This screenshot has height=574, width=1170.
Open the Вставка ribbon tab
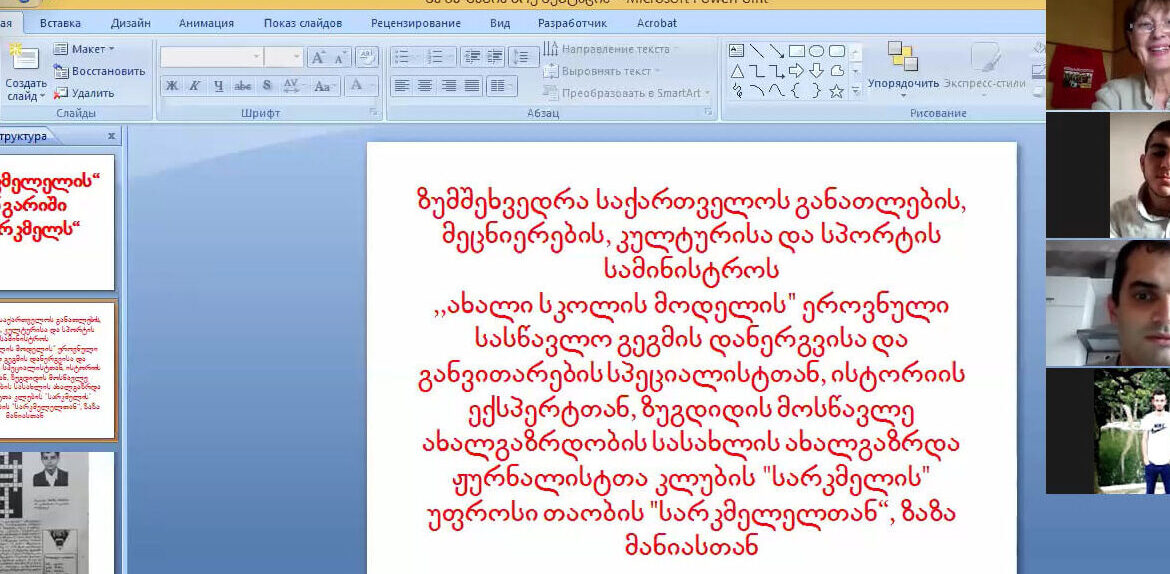(60, 23)
